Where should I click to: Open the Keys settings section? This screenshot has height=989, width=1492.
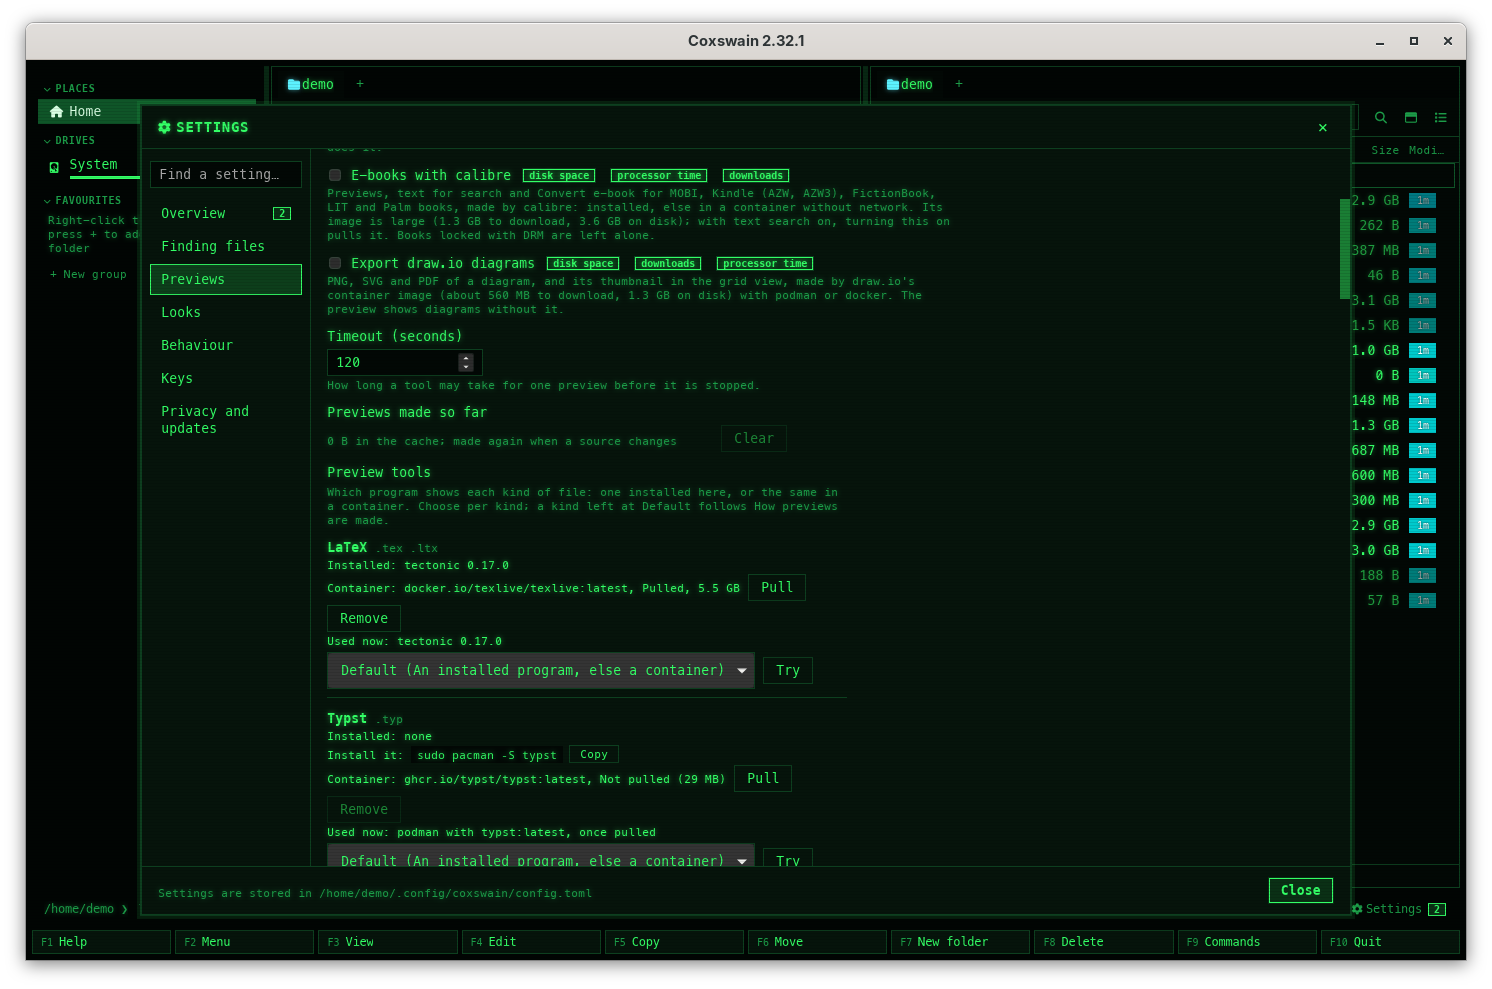[226, 379]
